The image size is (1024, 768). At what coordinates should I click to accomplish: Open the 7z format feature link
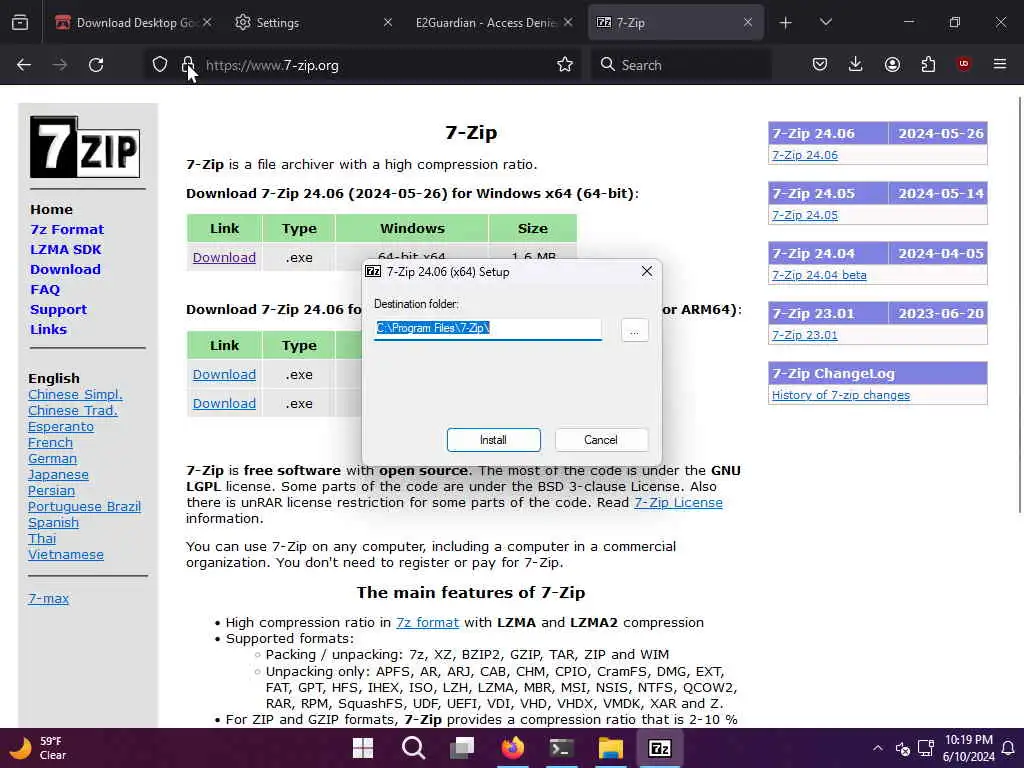[x=427, y=622]
